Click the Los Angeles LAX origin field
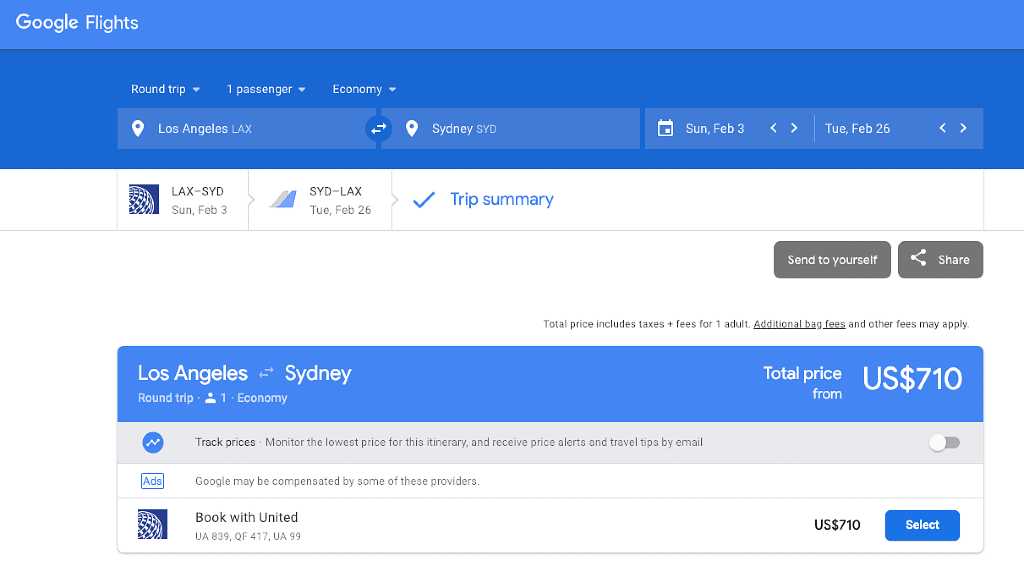Image resolution: width=1024 pixels, height=561 pixels. [x=246, y=129]
